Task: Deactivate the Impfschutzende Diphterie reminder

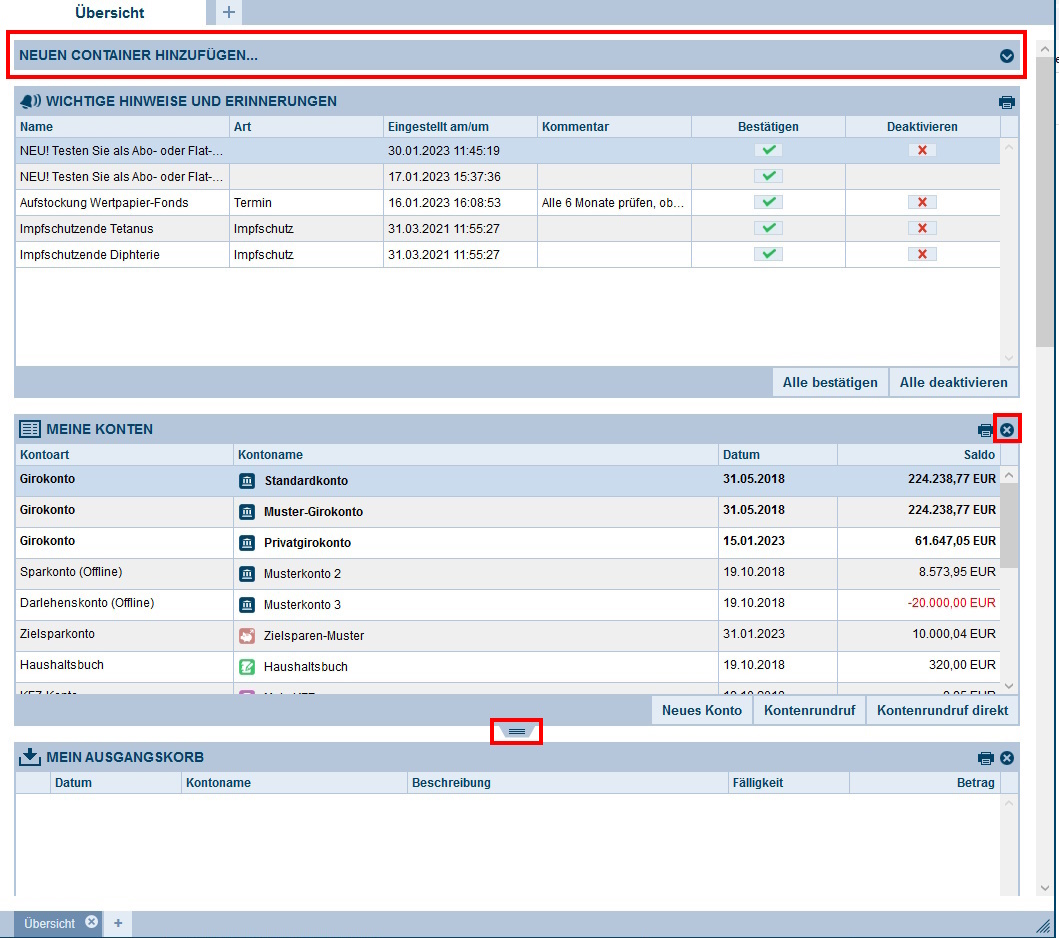Action: coord(922,254)
